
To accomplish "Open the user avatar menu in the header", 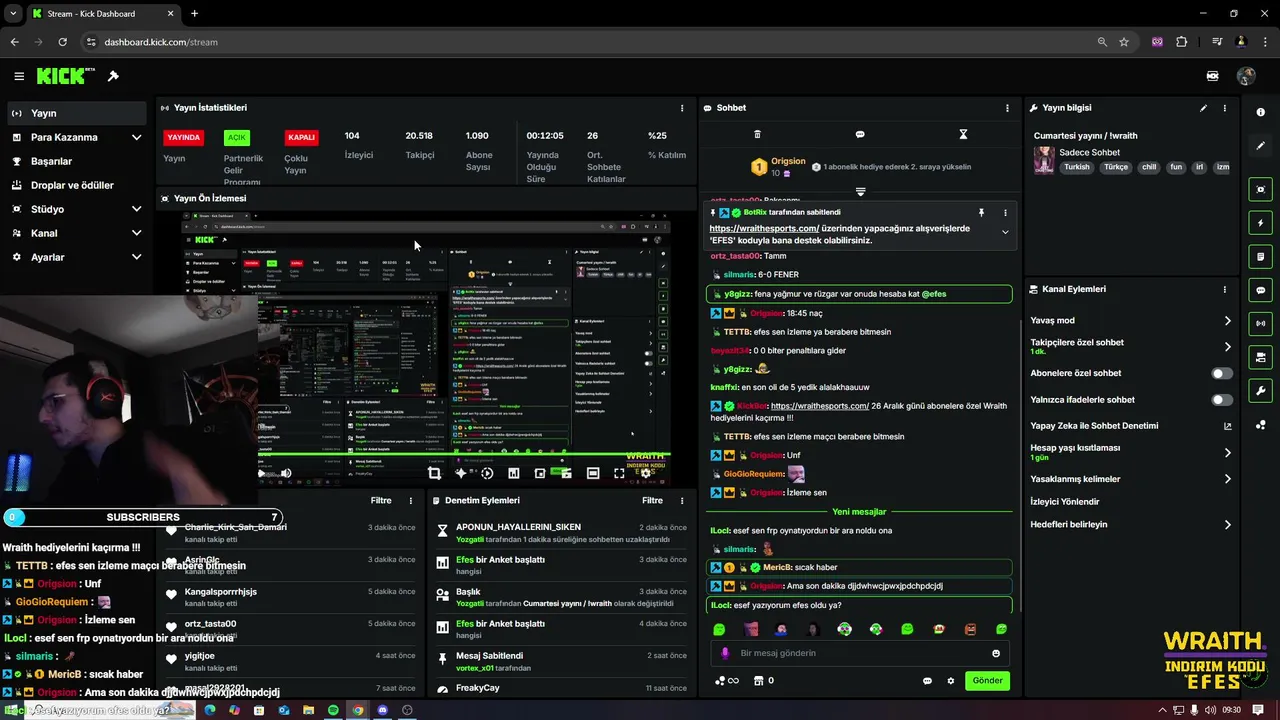I will (x=1246, y=76).
